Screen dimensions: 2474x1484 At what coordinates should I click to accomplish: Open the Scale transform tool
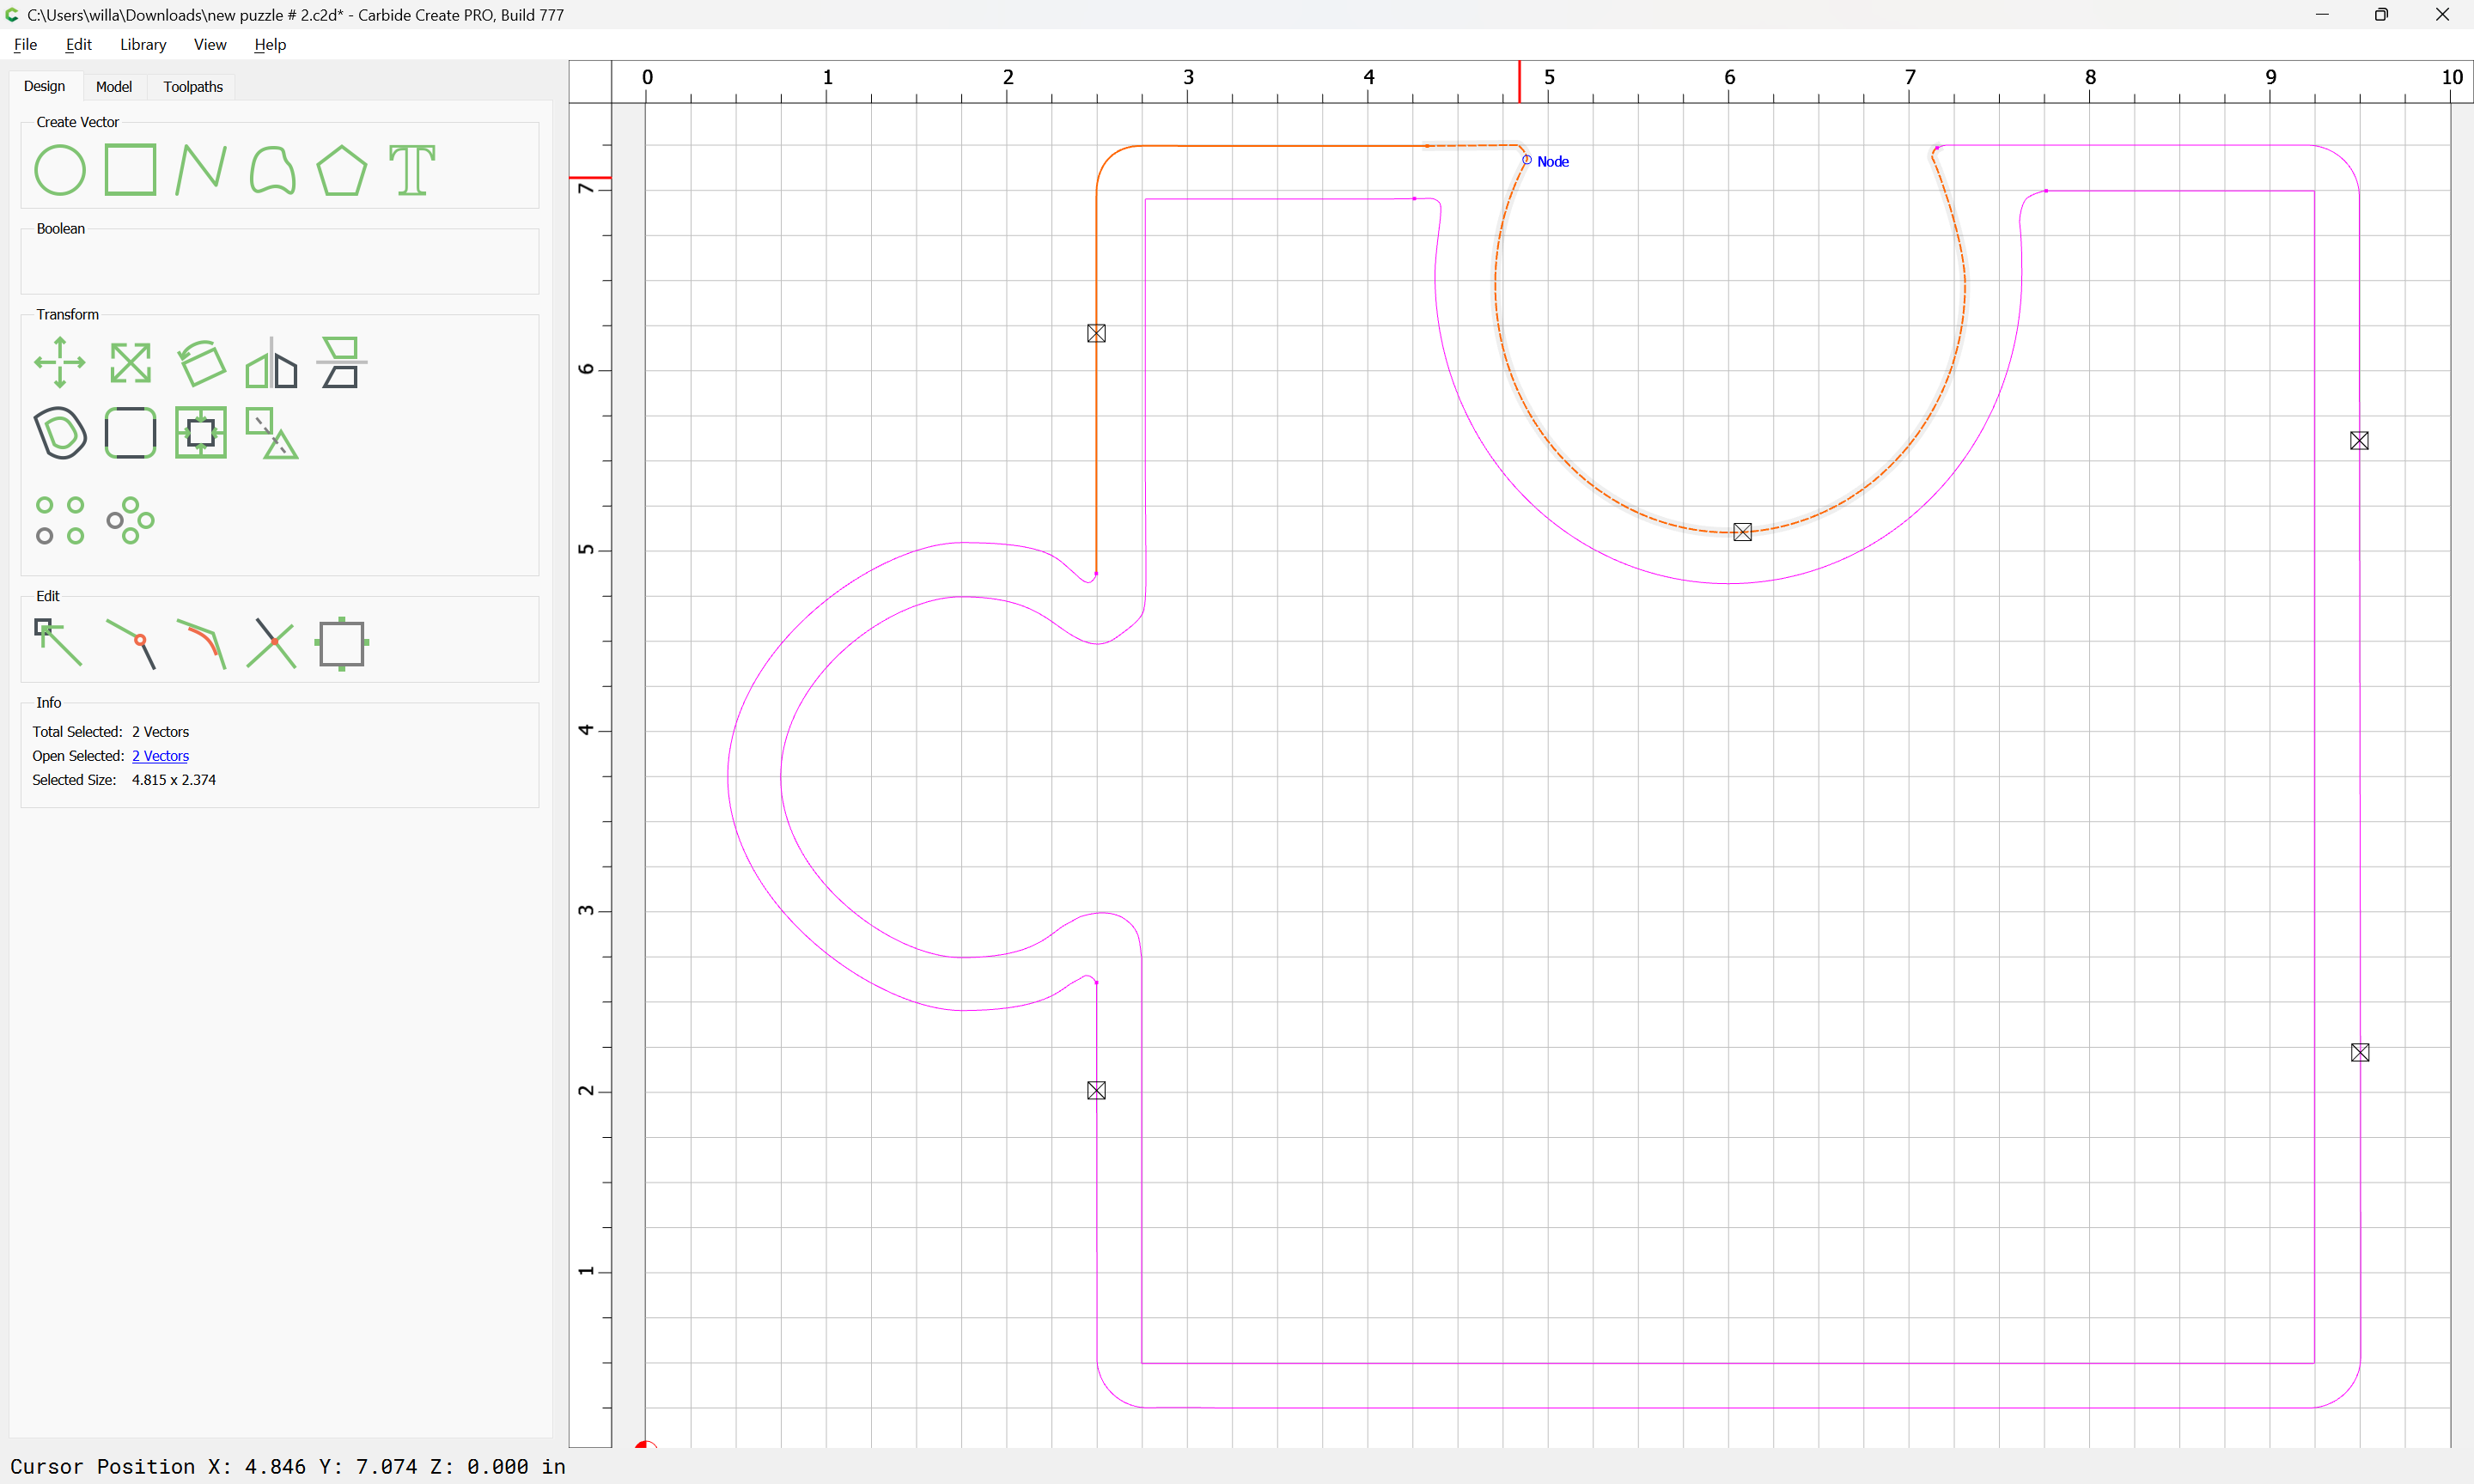pyautogui.click(x=130, y=362)
